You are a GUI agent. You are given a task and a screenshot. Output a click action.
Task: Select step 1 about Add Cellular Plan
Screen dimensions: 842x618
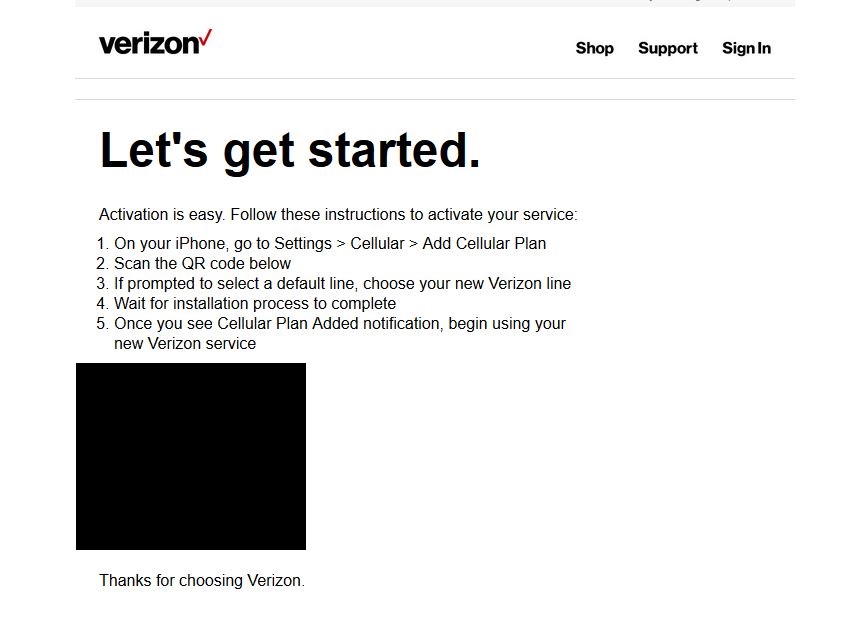point(321,244)
